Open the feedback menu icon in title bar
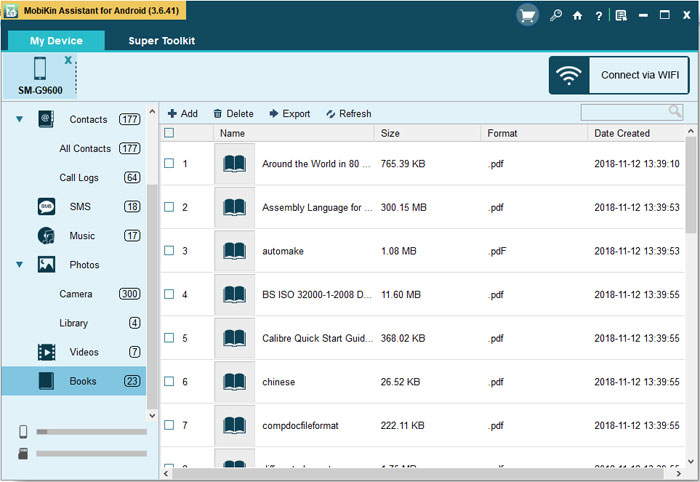This screenshot has height=482, width=700. [x=621, y=16]
